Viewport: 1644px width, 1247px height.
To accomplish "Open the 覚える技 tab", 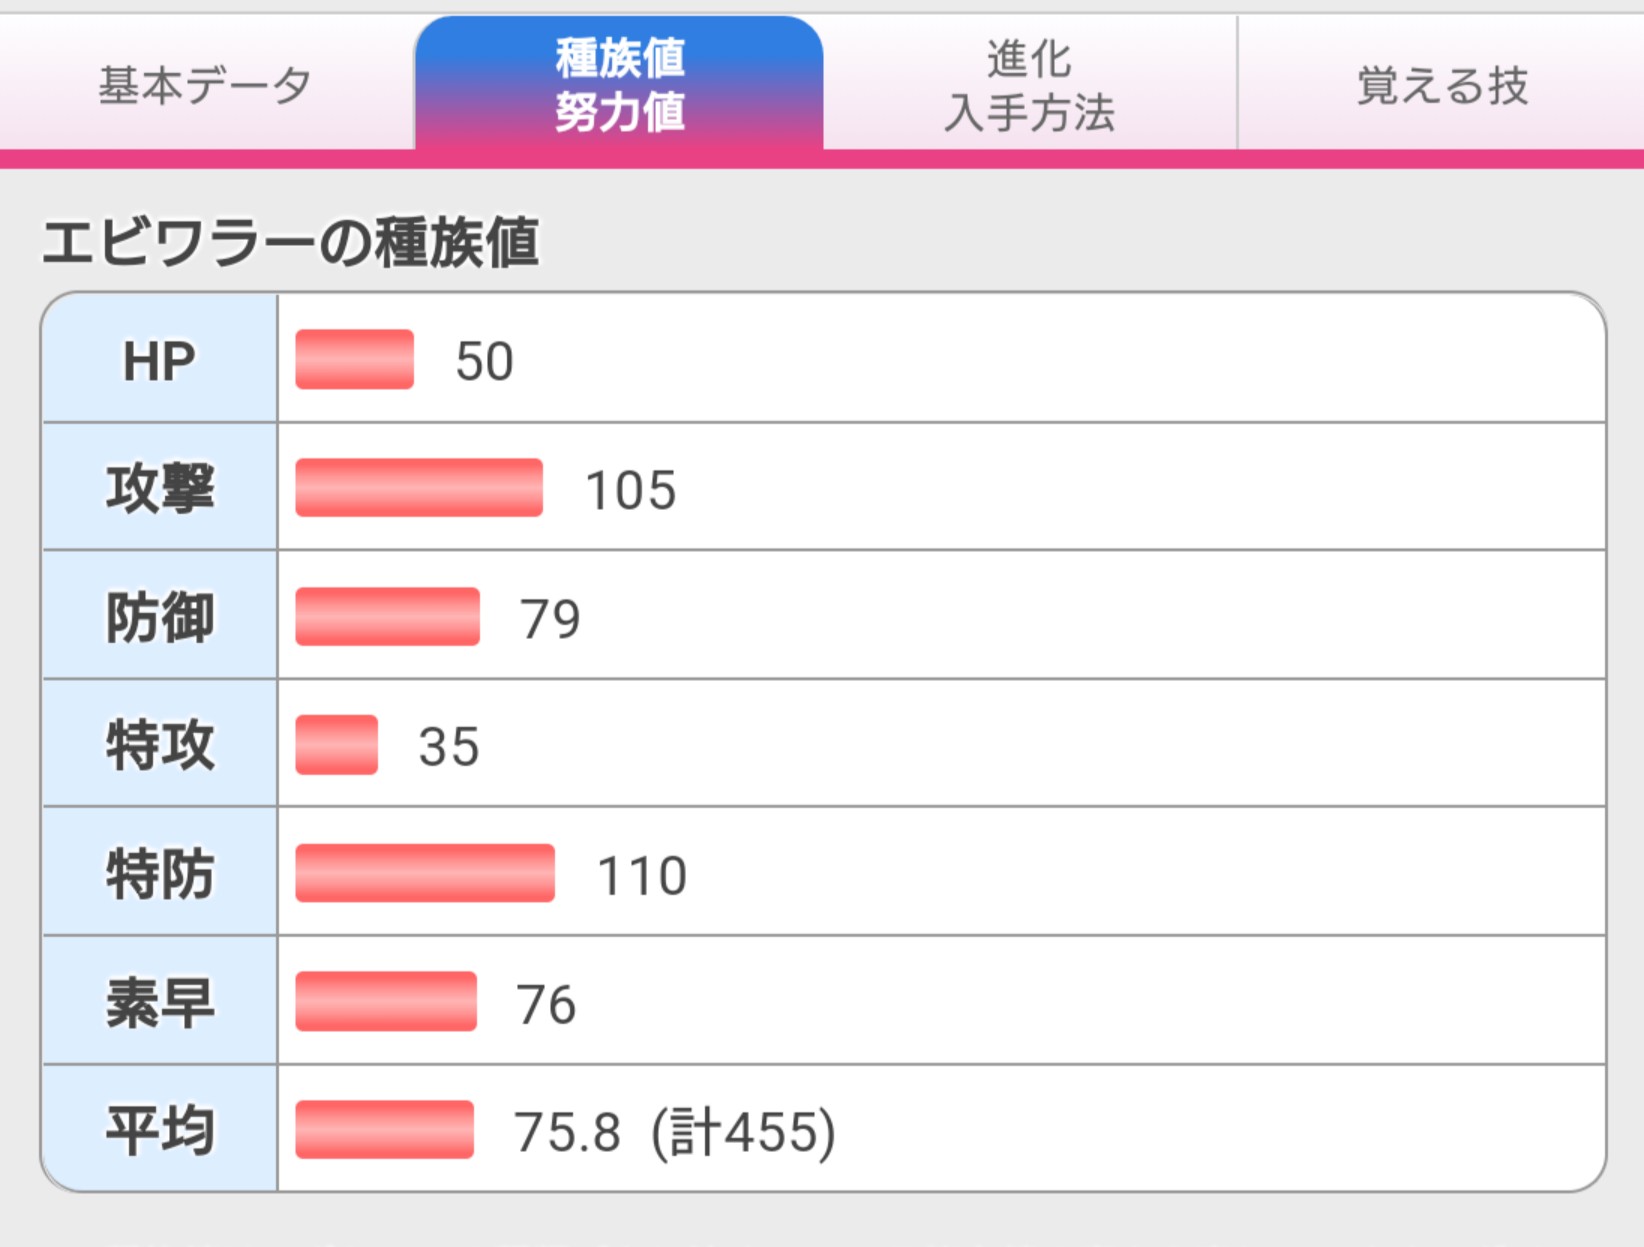I will [x=1441, y=85].
